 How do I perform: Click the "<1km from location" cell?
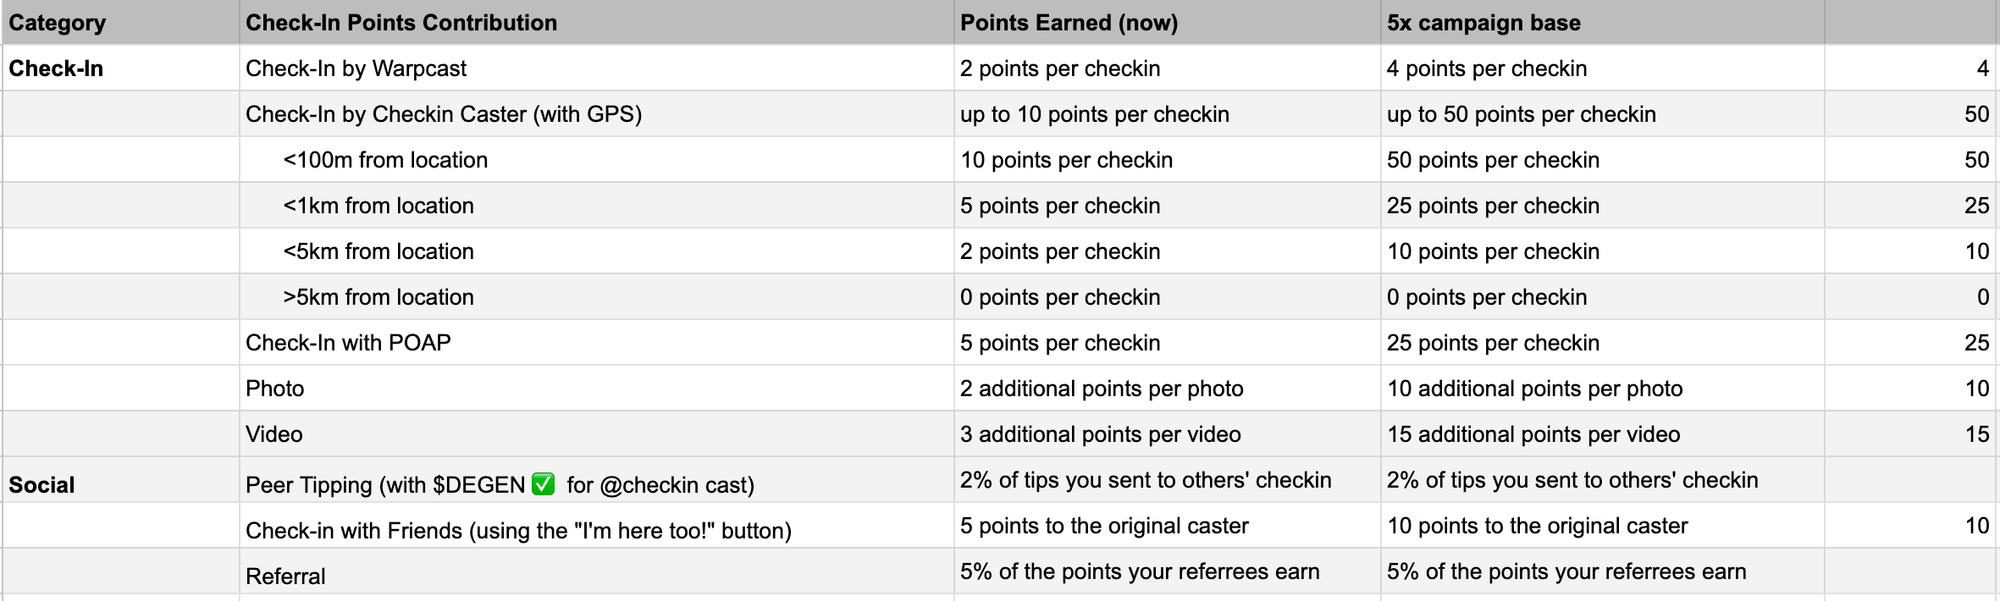tap(378, 206)
